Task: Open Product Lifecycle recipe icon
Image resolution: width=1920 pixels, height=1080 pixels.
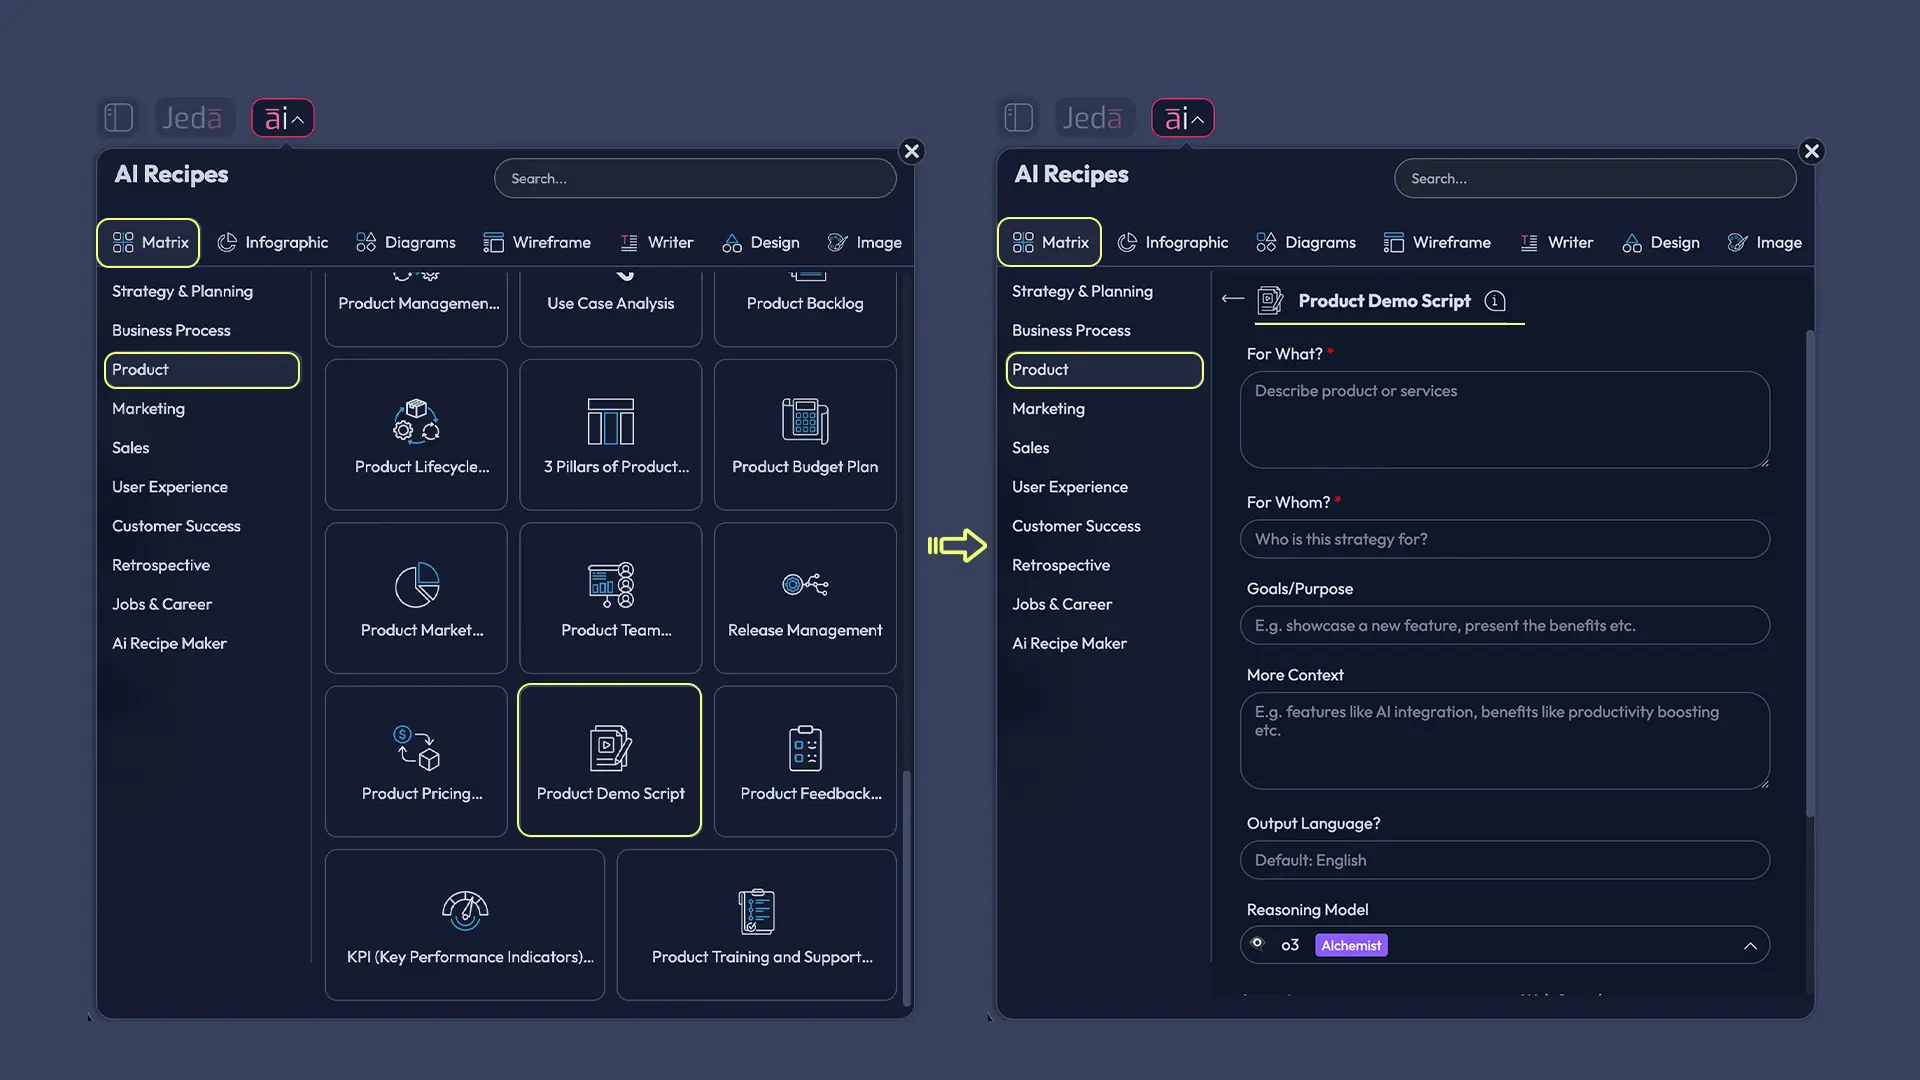Action: tap(416, 421)
